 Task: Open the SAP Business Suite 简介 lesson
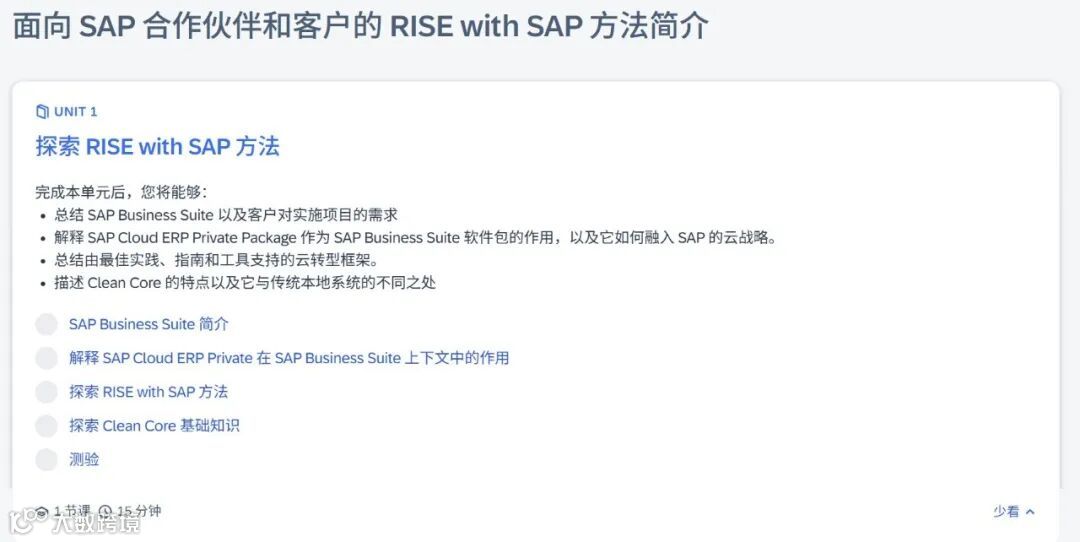pyautogui.click(x=149, y=324)
